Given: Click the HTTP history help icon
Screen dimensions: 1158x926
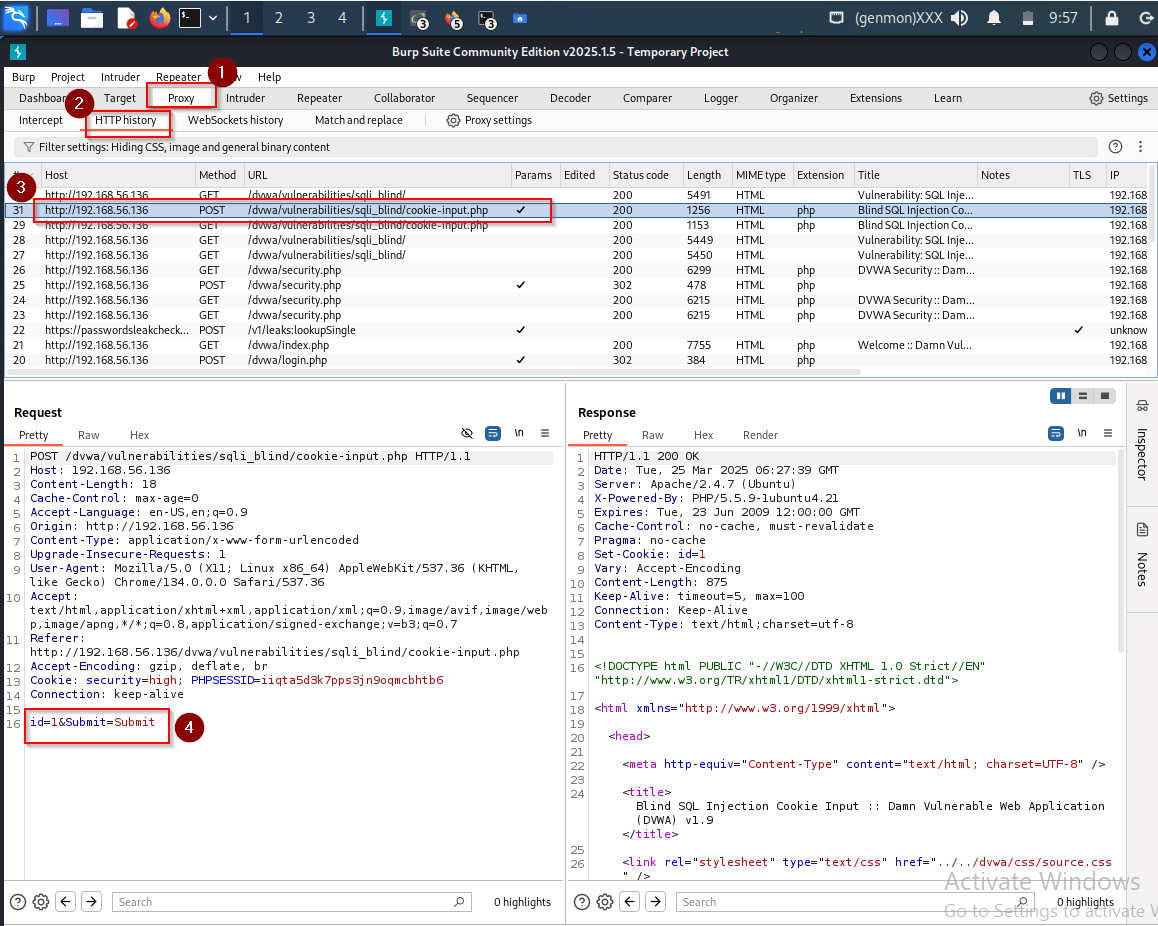Looking at the screenshot, I should pyautogui.click(x=1115, y=147).
